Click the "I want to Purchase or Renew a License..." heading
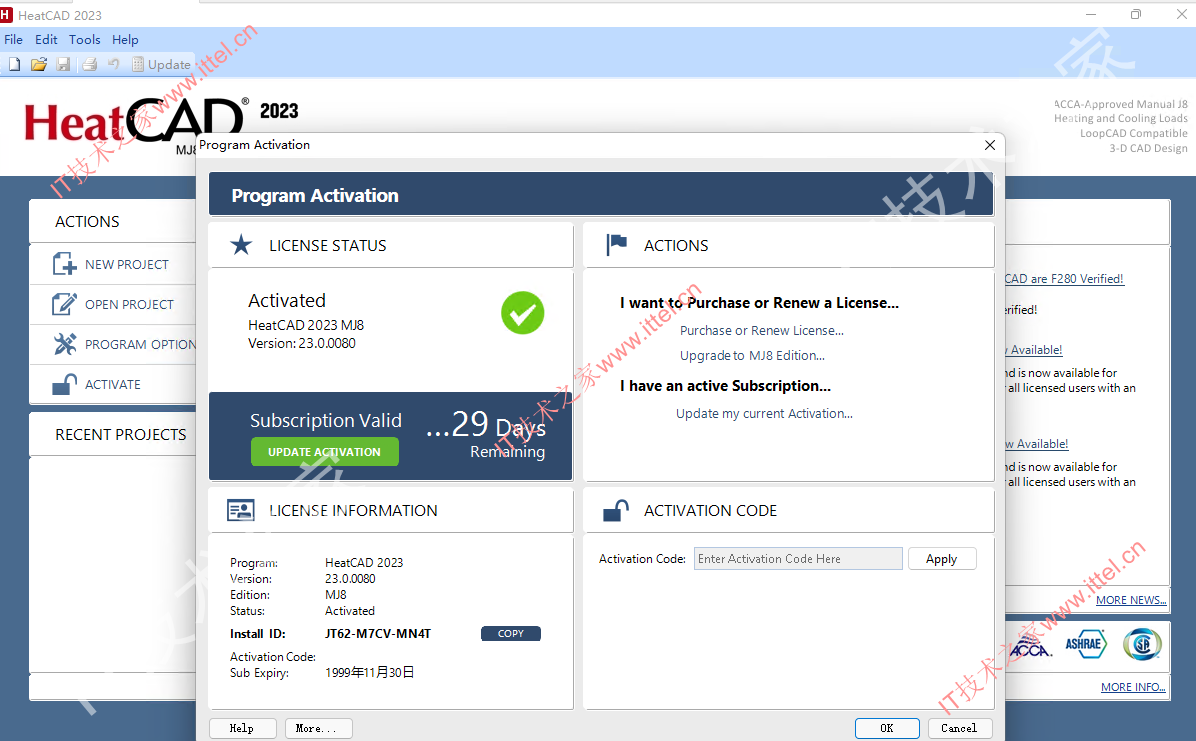 tap(760, 303)
